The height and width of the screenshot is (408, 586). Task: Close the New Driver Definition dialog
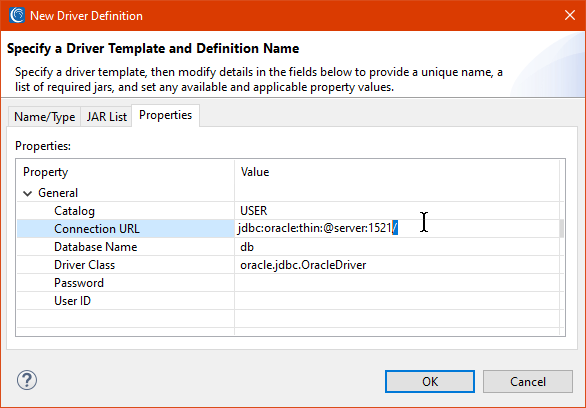pos(570,15)
